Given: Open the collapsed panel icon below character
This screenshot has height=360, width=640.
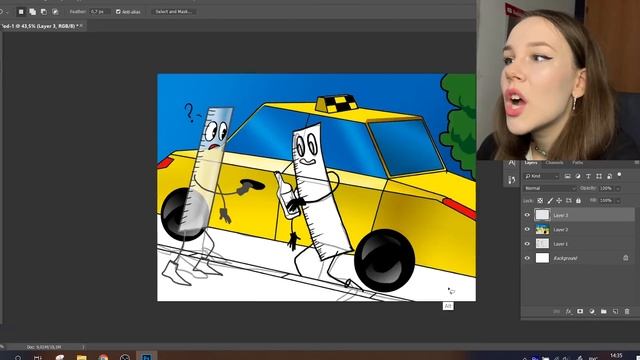Looking at the screenshot, I should [x=511, y=180].
